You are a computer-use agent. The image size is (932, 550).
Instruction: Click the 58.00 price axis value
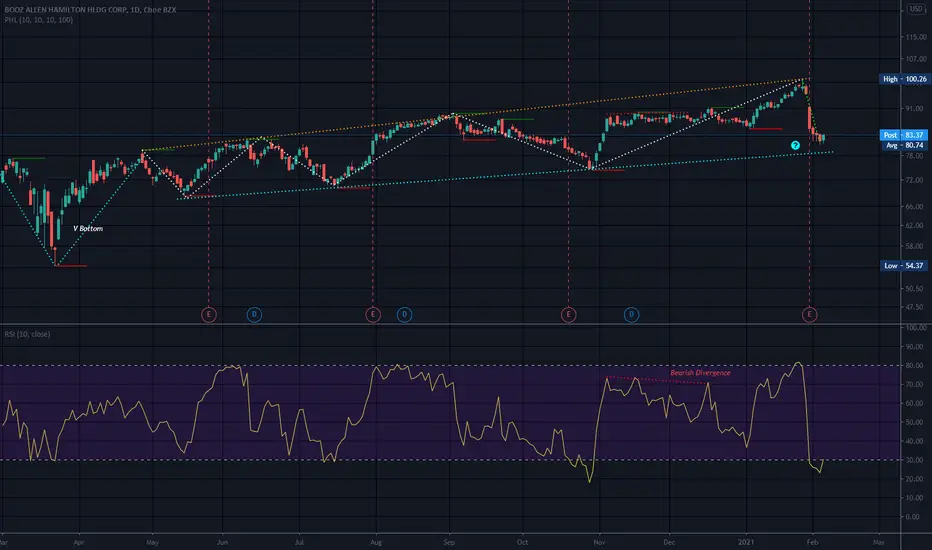(x=915, y=246)
